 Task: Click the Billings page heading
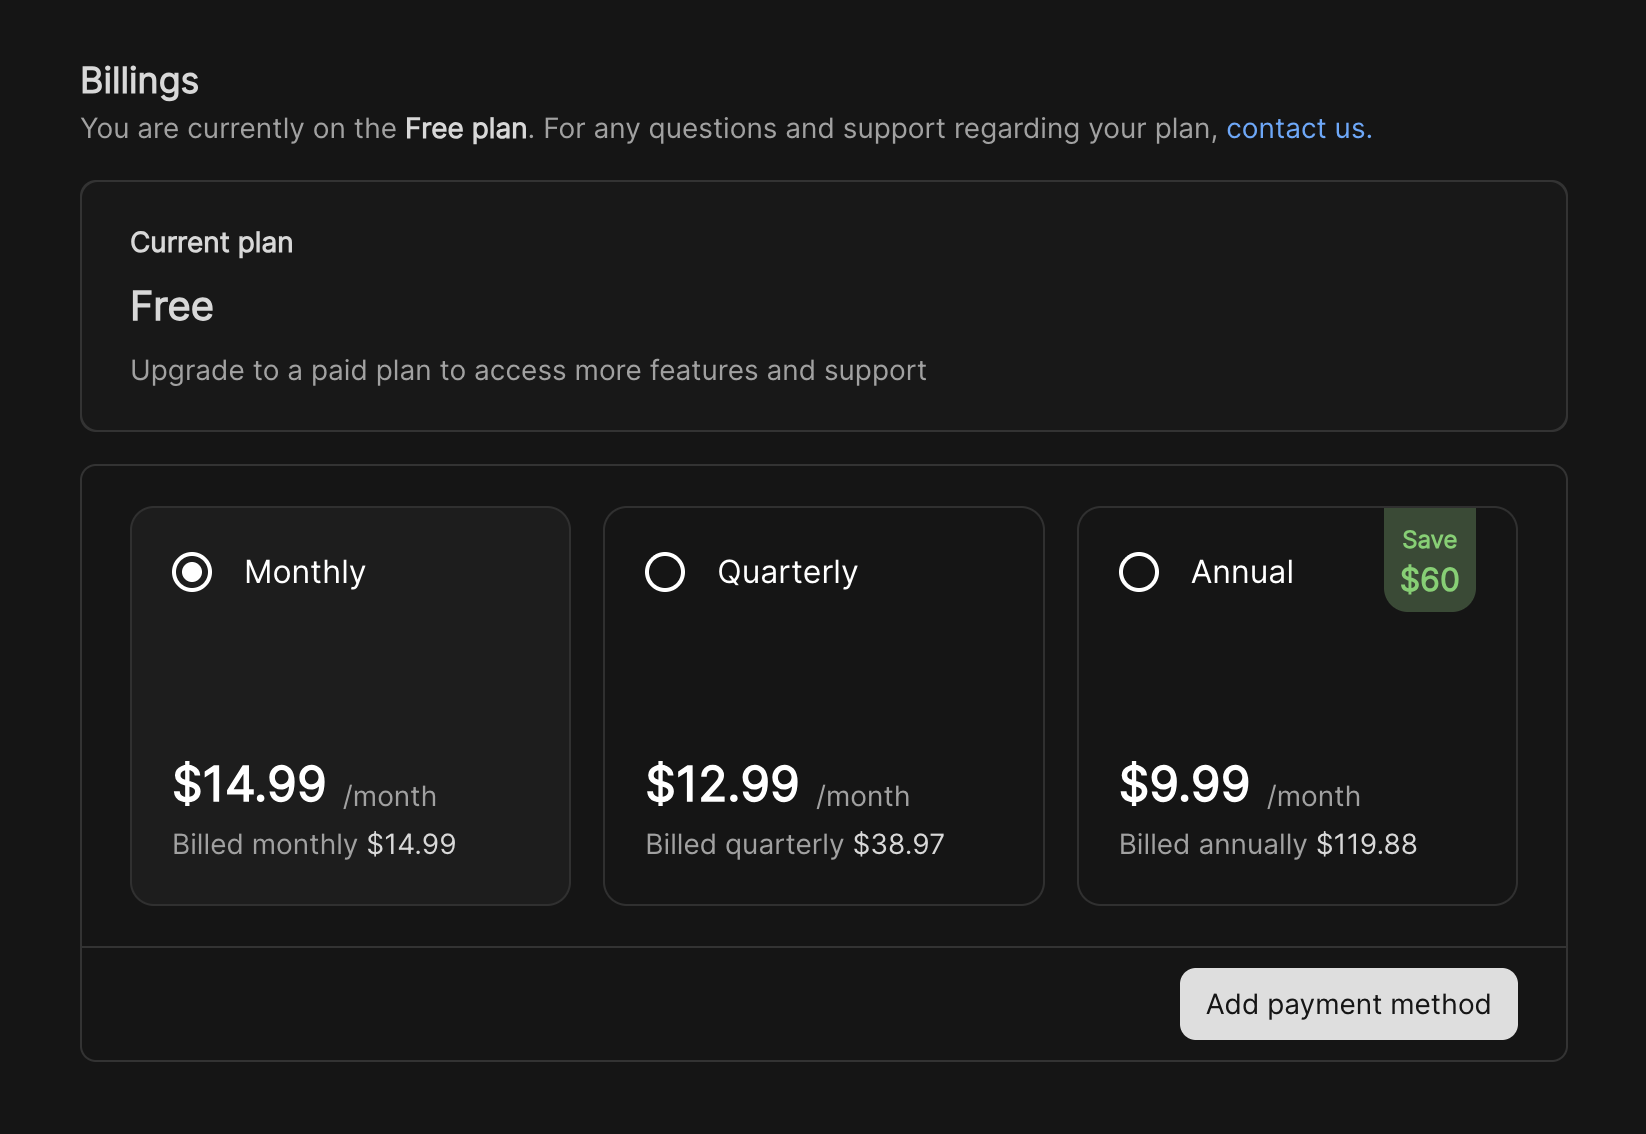[x=140, y=81]
